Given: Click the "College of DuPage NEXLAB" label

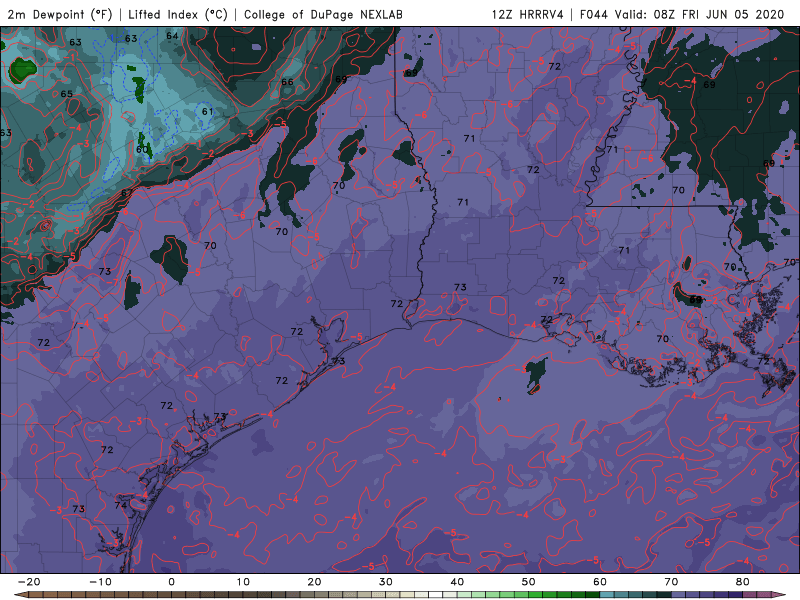Looking at the screenshot, I should (323, 14).
